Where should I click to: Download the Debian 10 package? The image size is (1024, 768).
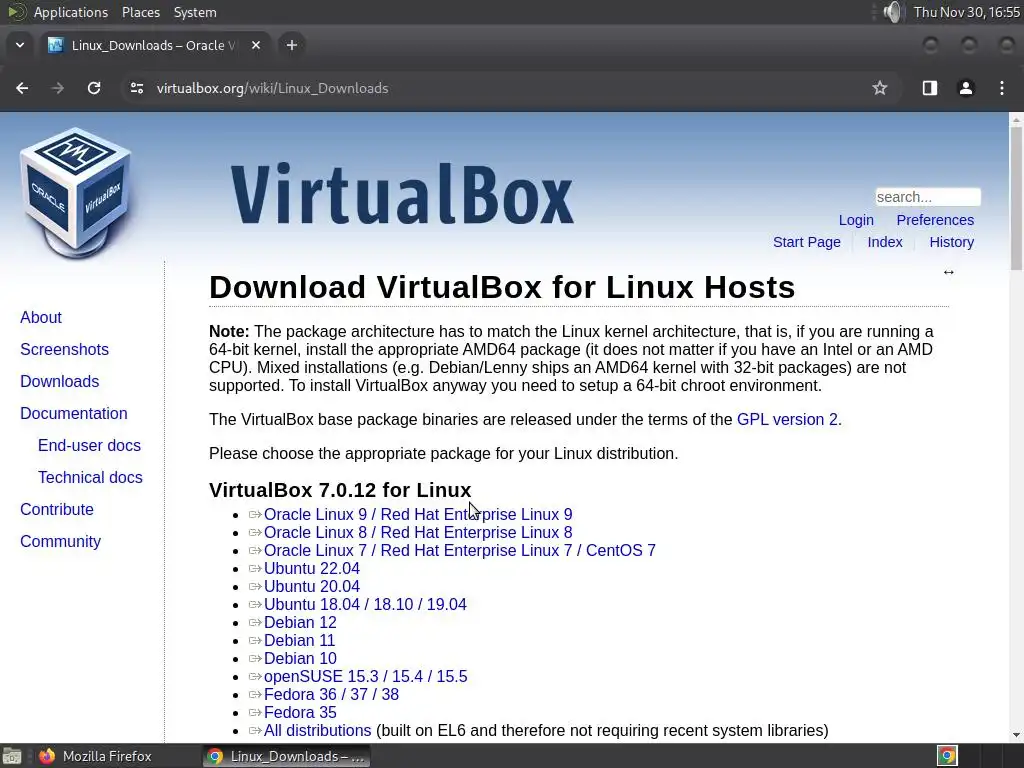pos(300,658)
